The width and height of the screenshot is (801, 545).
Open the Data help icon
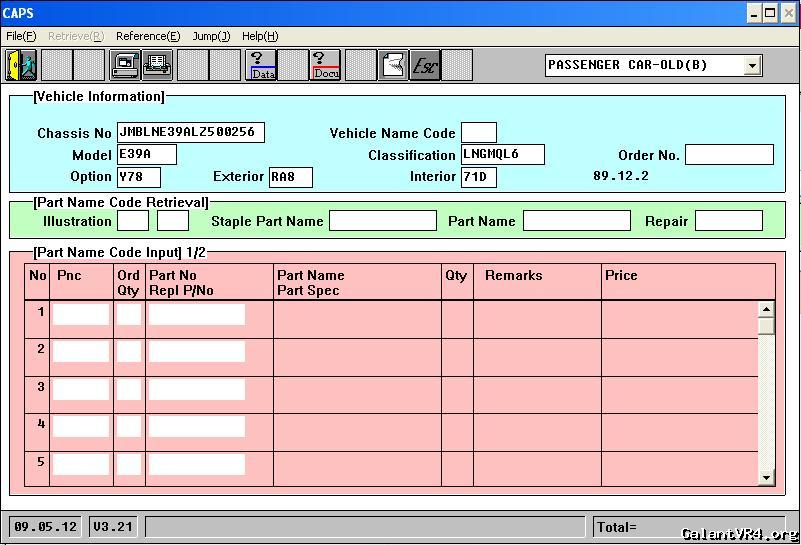pyautogui.click(x=262, y=65)
